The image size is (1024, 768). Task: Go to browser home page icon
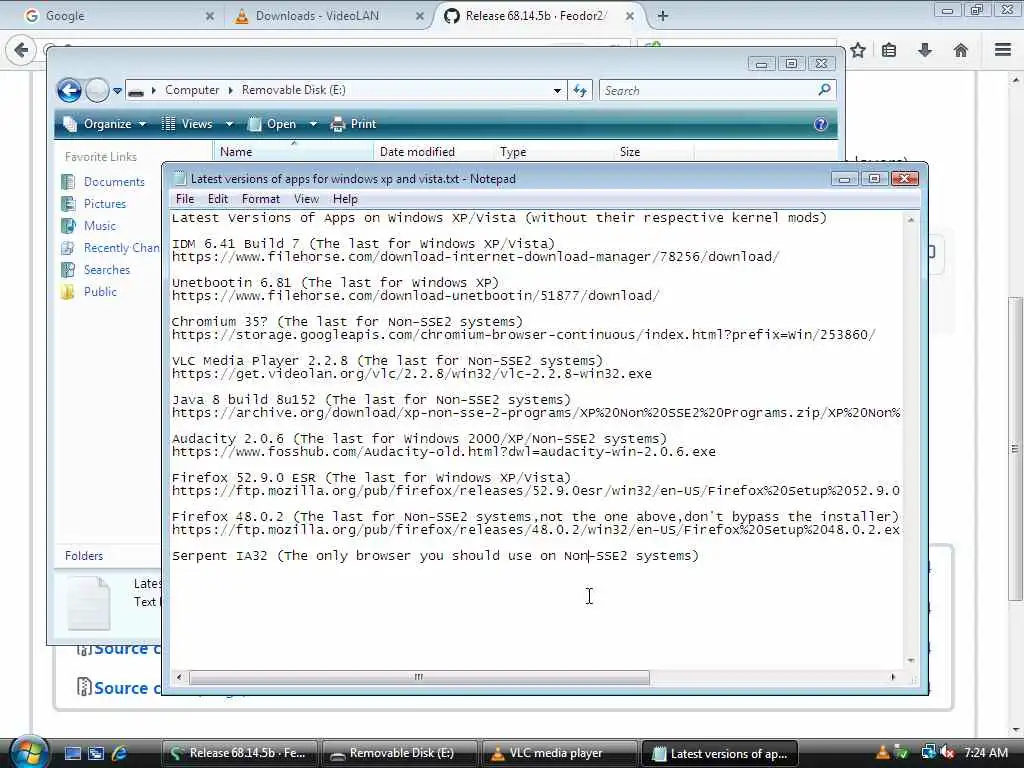[x=960, y=50]
